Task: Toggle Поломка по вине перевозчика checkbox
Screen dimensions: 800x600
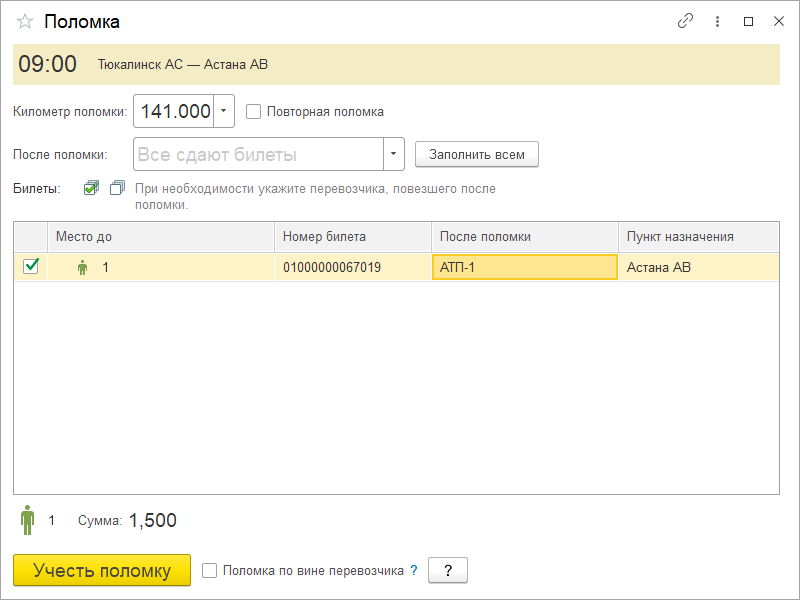Action: pos(210,571)
